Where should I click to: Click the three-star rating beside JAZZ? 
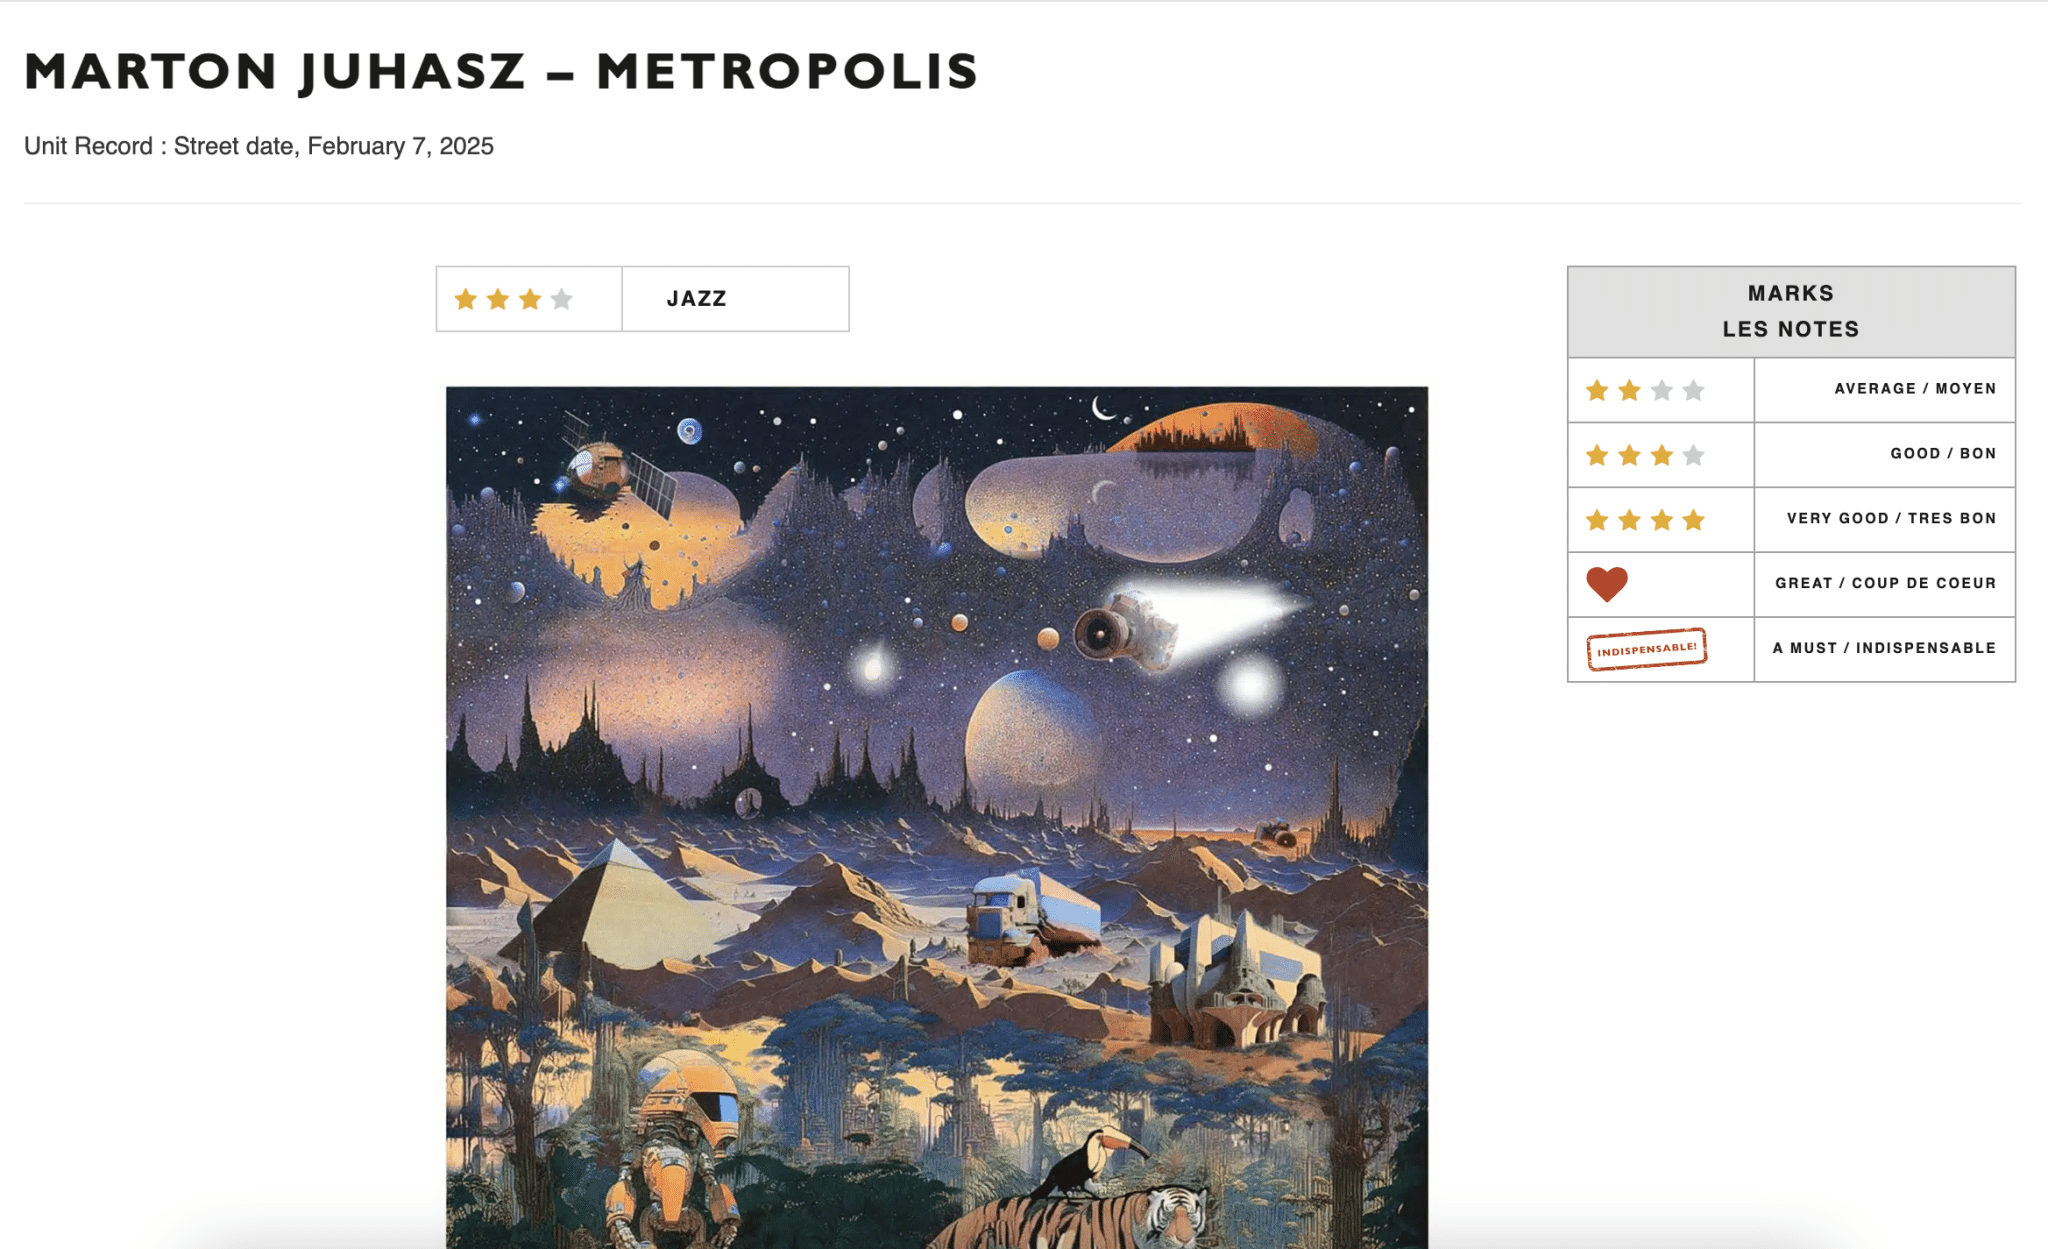click(513, 299)
